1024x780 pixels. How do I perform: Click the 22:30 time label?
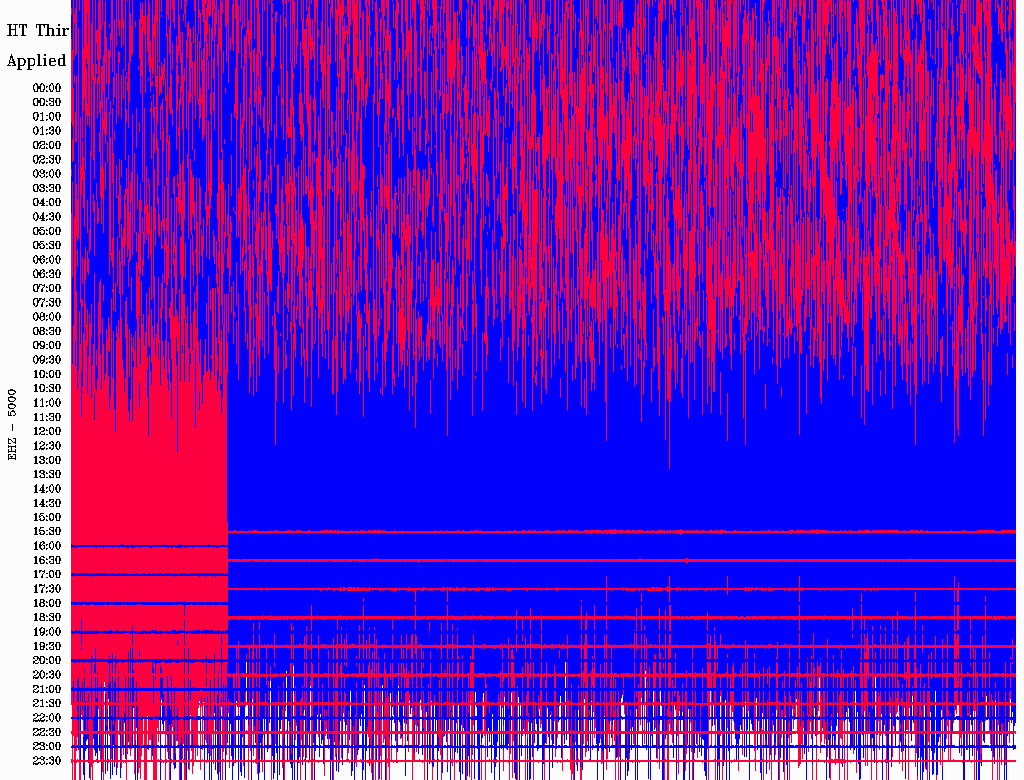pos(47,732)
